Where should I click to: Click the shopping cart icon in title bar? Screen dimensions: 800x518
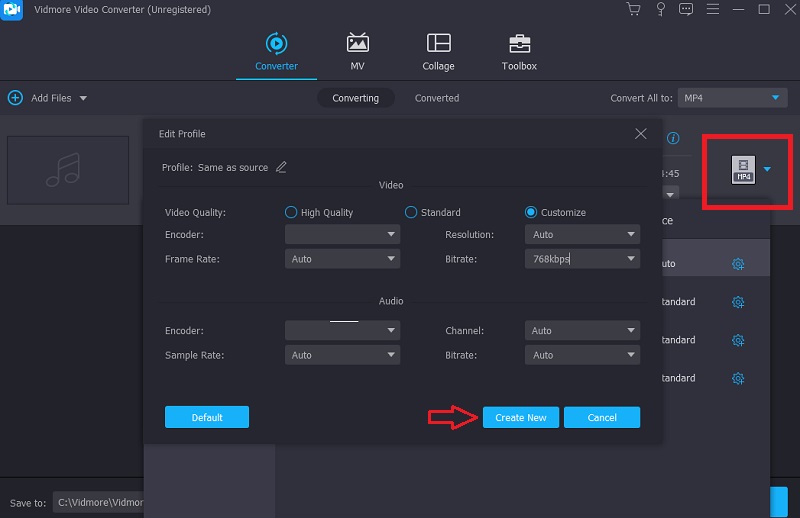633,10
